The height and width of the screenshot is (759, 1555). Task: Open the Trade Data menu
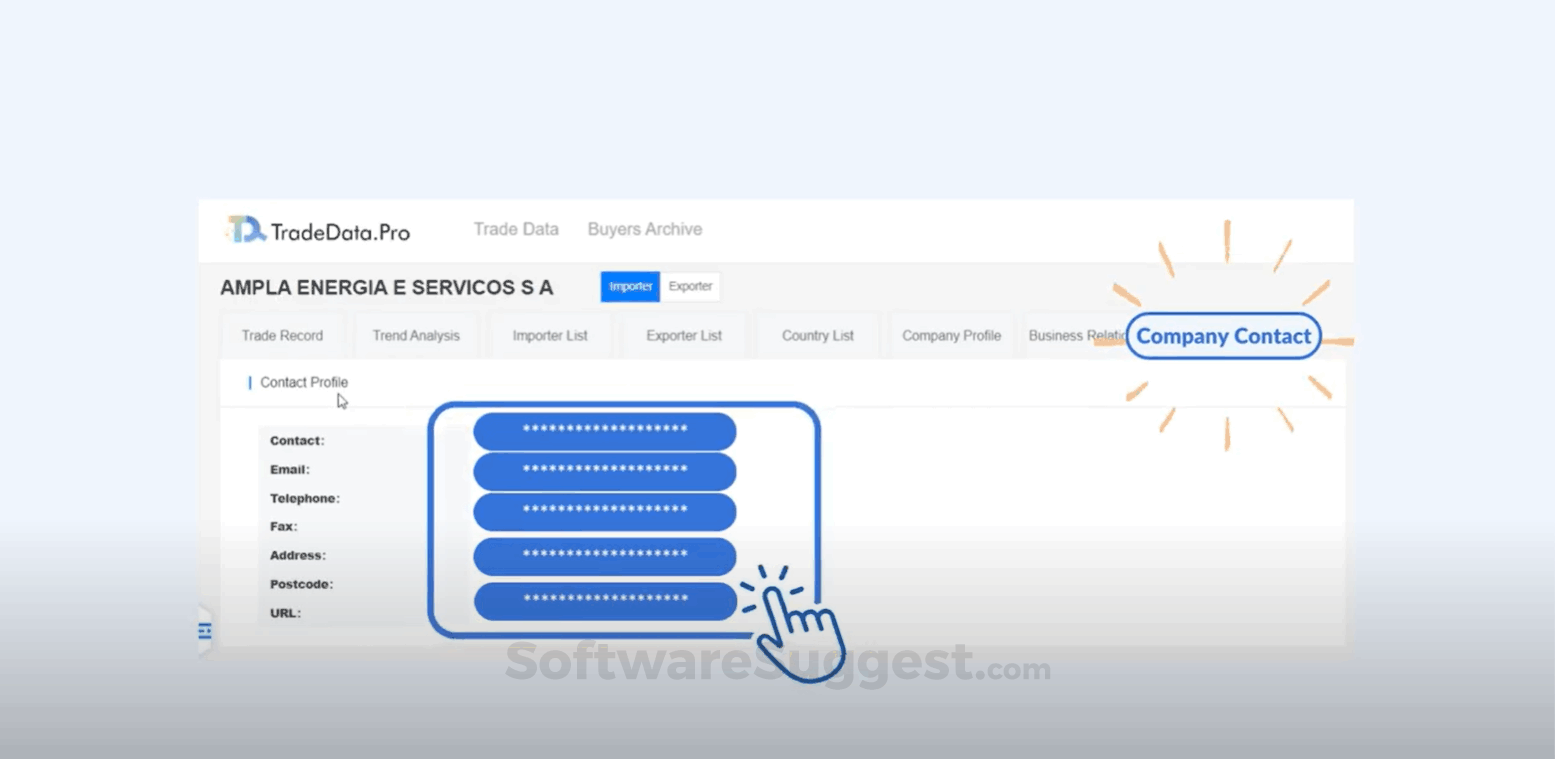coord(516,229)
